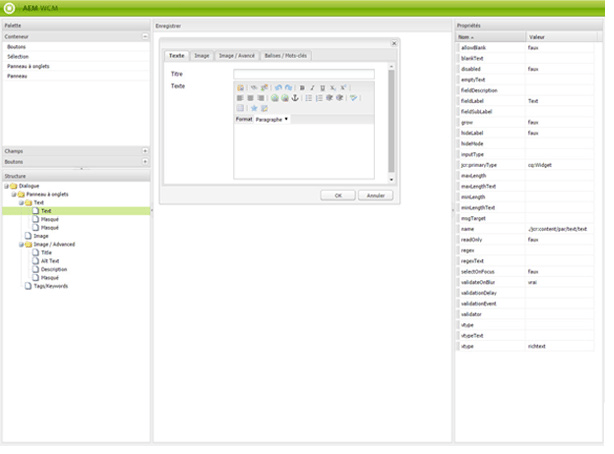Click the readOnly property row
The image size is (614, 454).
(525, 240)
